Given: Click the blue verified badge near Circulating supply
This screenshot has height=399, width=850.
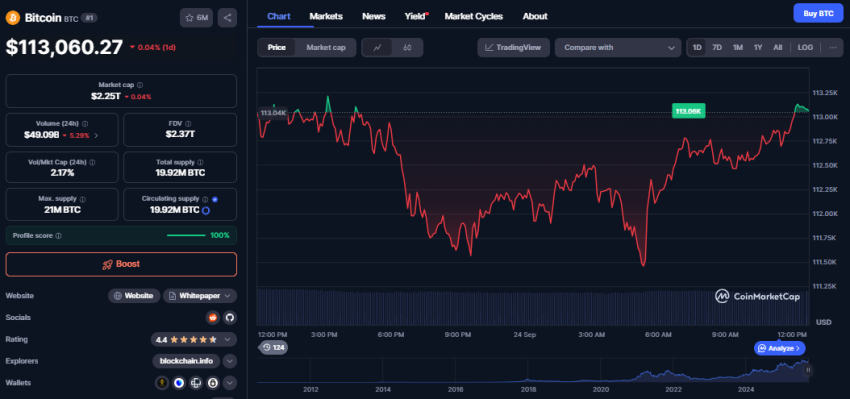Looking at the screenshot, I should pos(215,199).
